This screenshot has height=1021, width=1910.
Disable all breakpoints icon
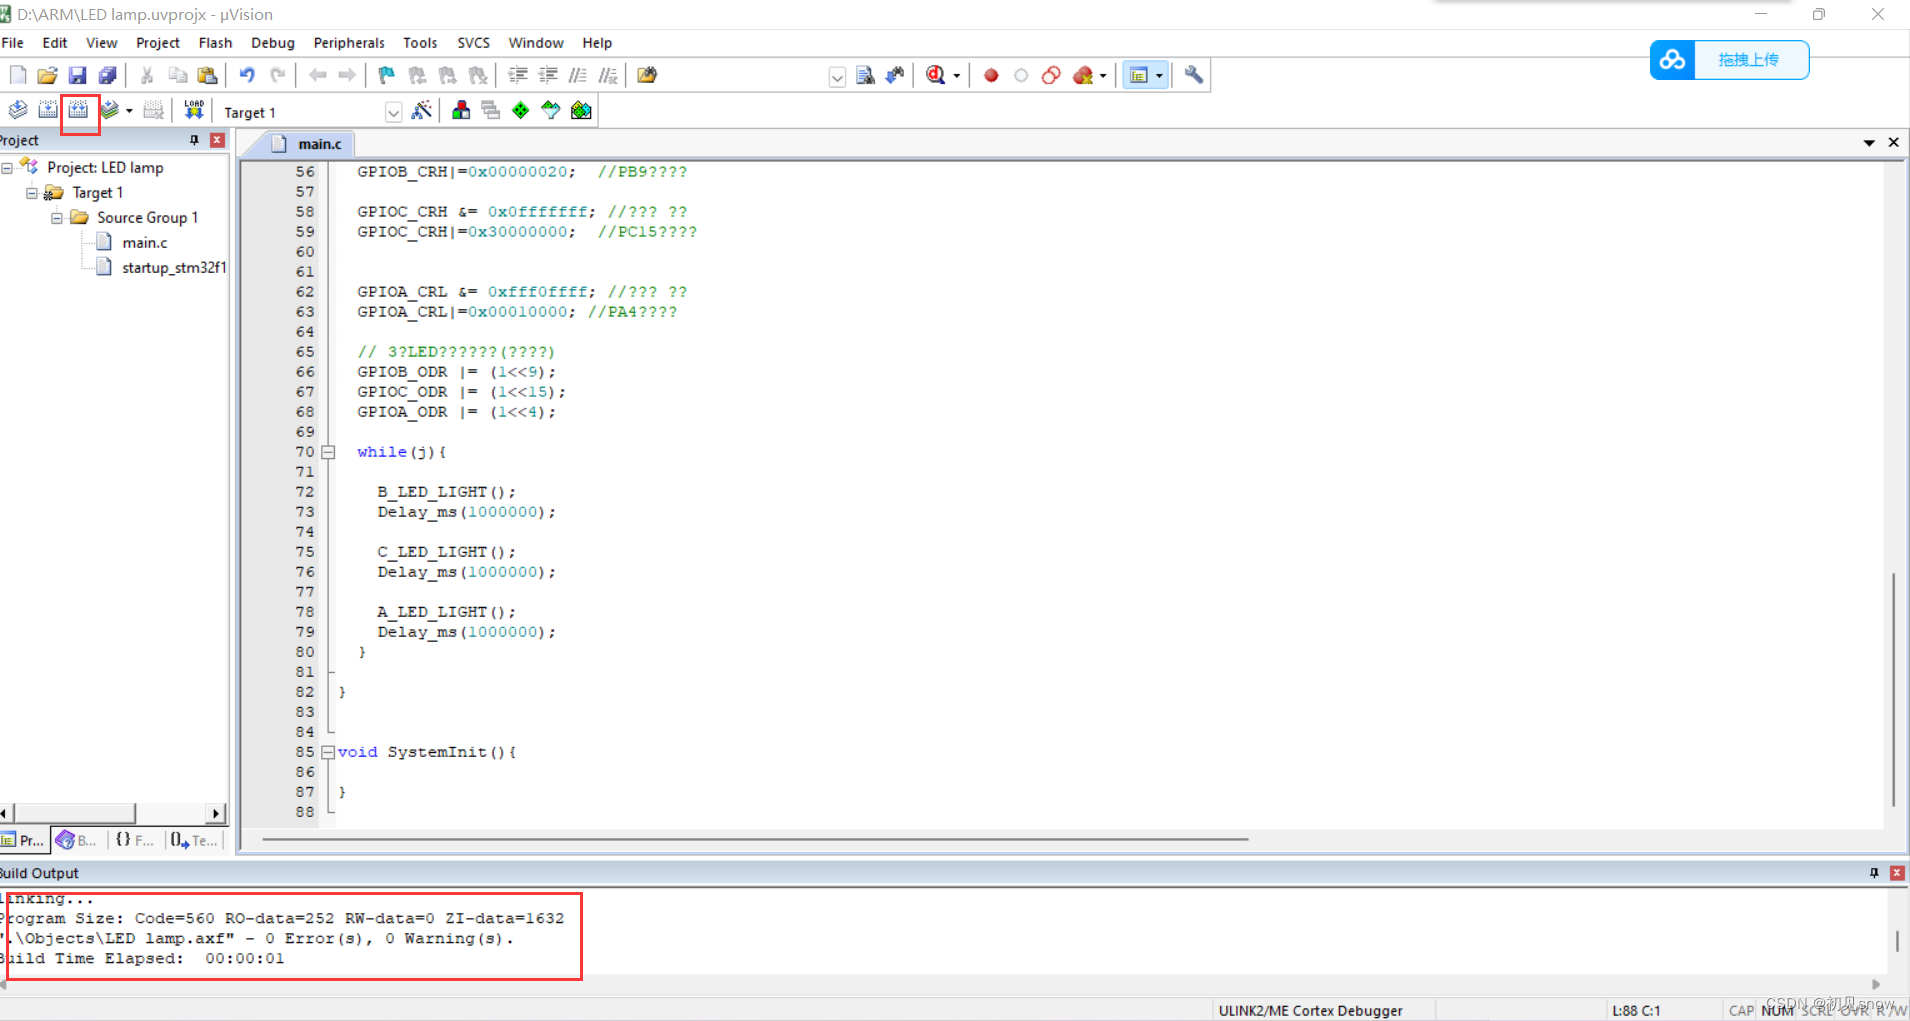[x=1051, y=75]
